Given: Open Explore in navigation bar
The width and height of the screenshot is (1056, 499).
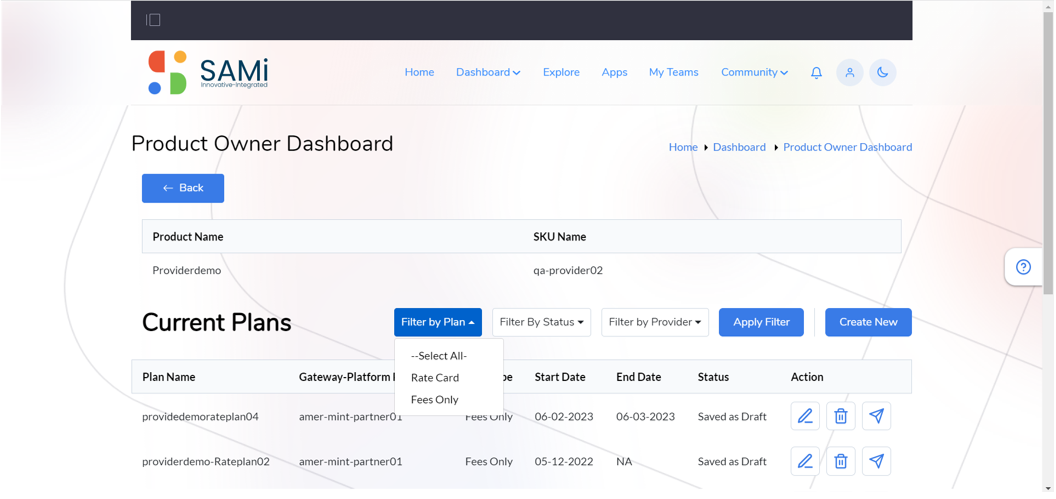Looking at the screenshot, I should click(x=561, y=72).
